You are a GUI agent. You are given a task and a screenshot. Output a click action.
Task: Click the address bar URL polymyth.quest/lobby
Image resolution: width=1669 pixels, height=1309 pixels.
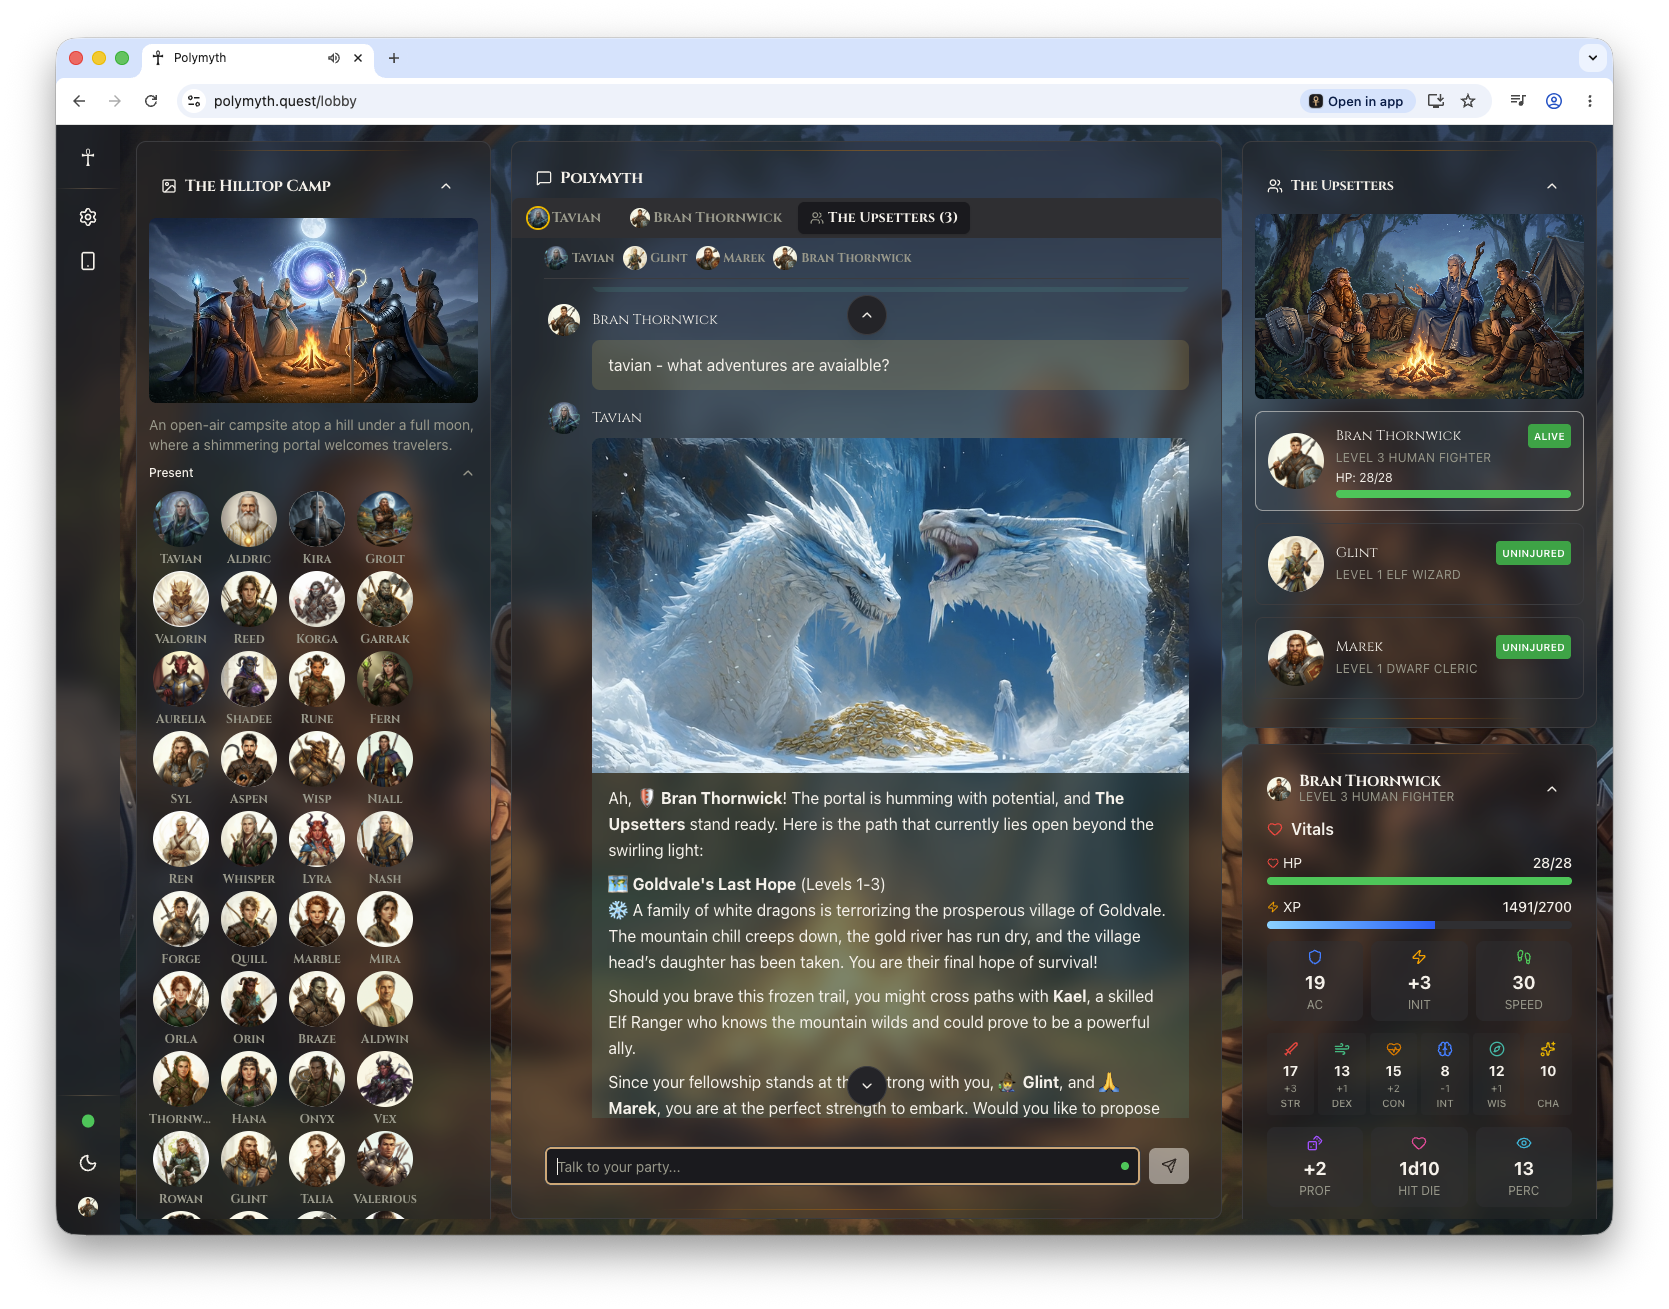285,101
